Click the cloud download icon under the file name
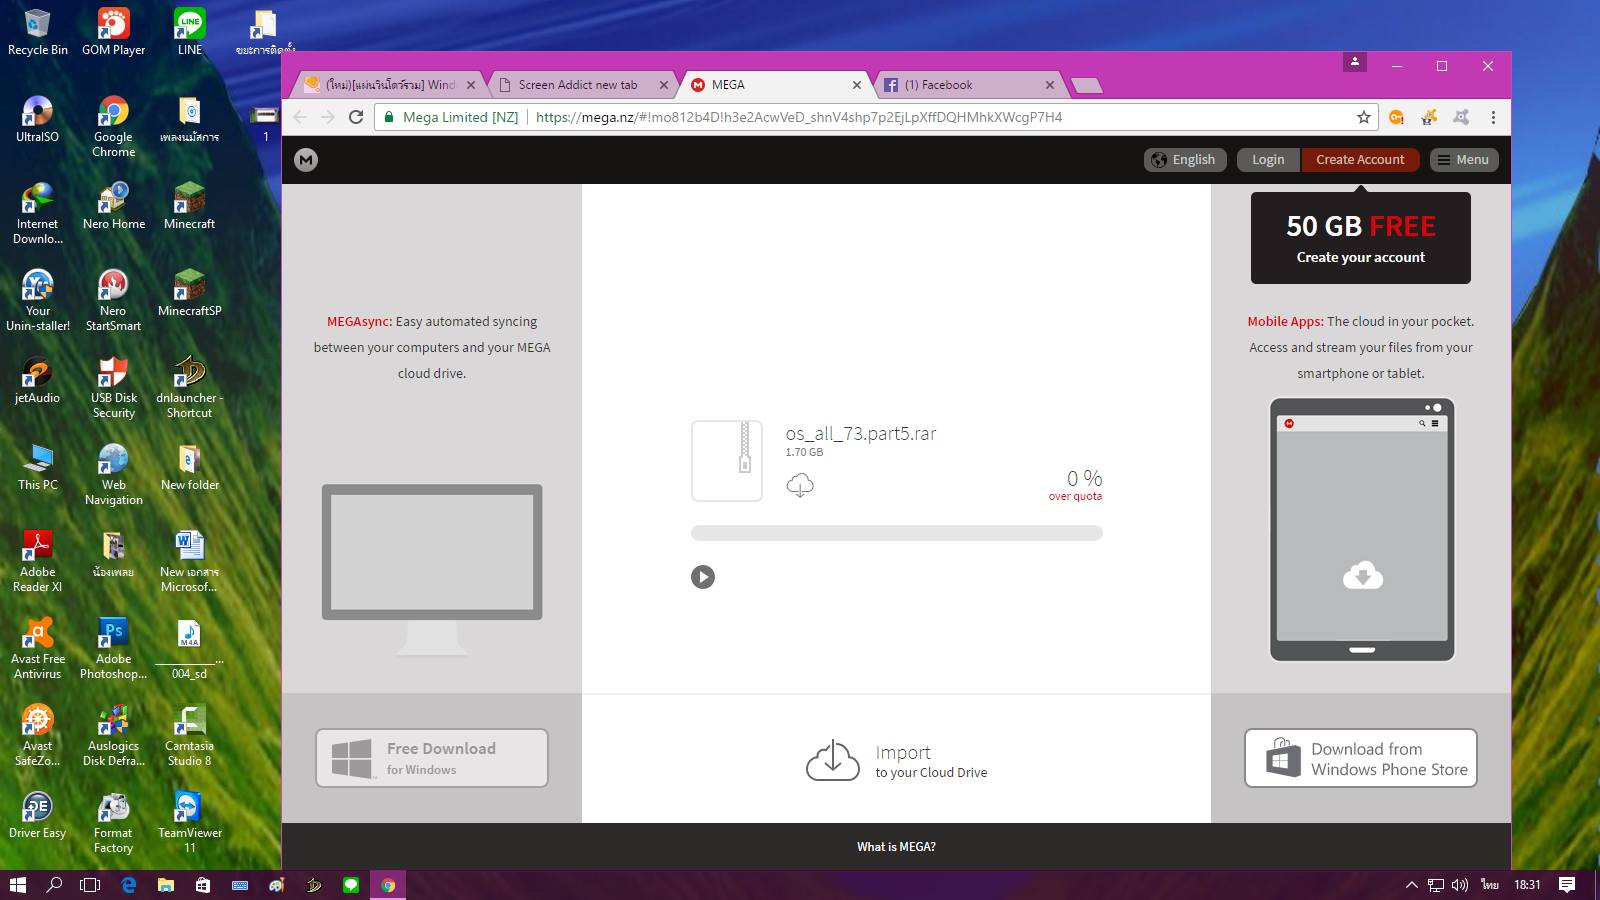Viewport: 1600px width, 900px height. [800, 486]
